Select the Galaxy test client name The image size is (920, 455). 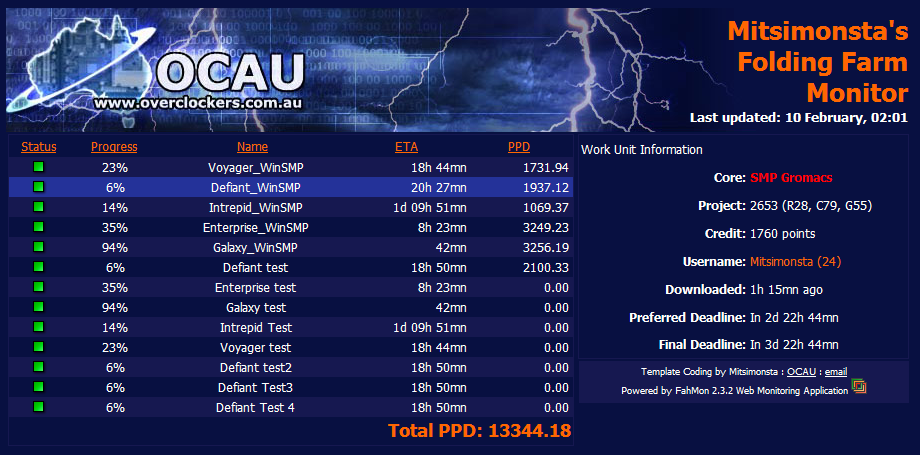point(256,308)
